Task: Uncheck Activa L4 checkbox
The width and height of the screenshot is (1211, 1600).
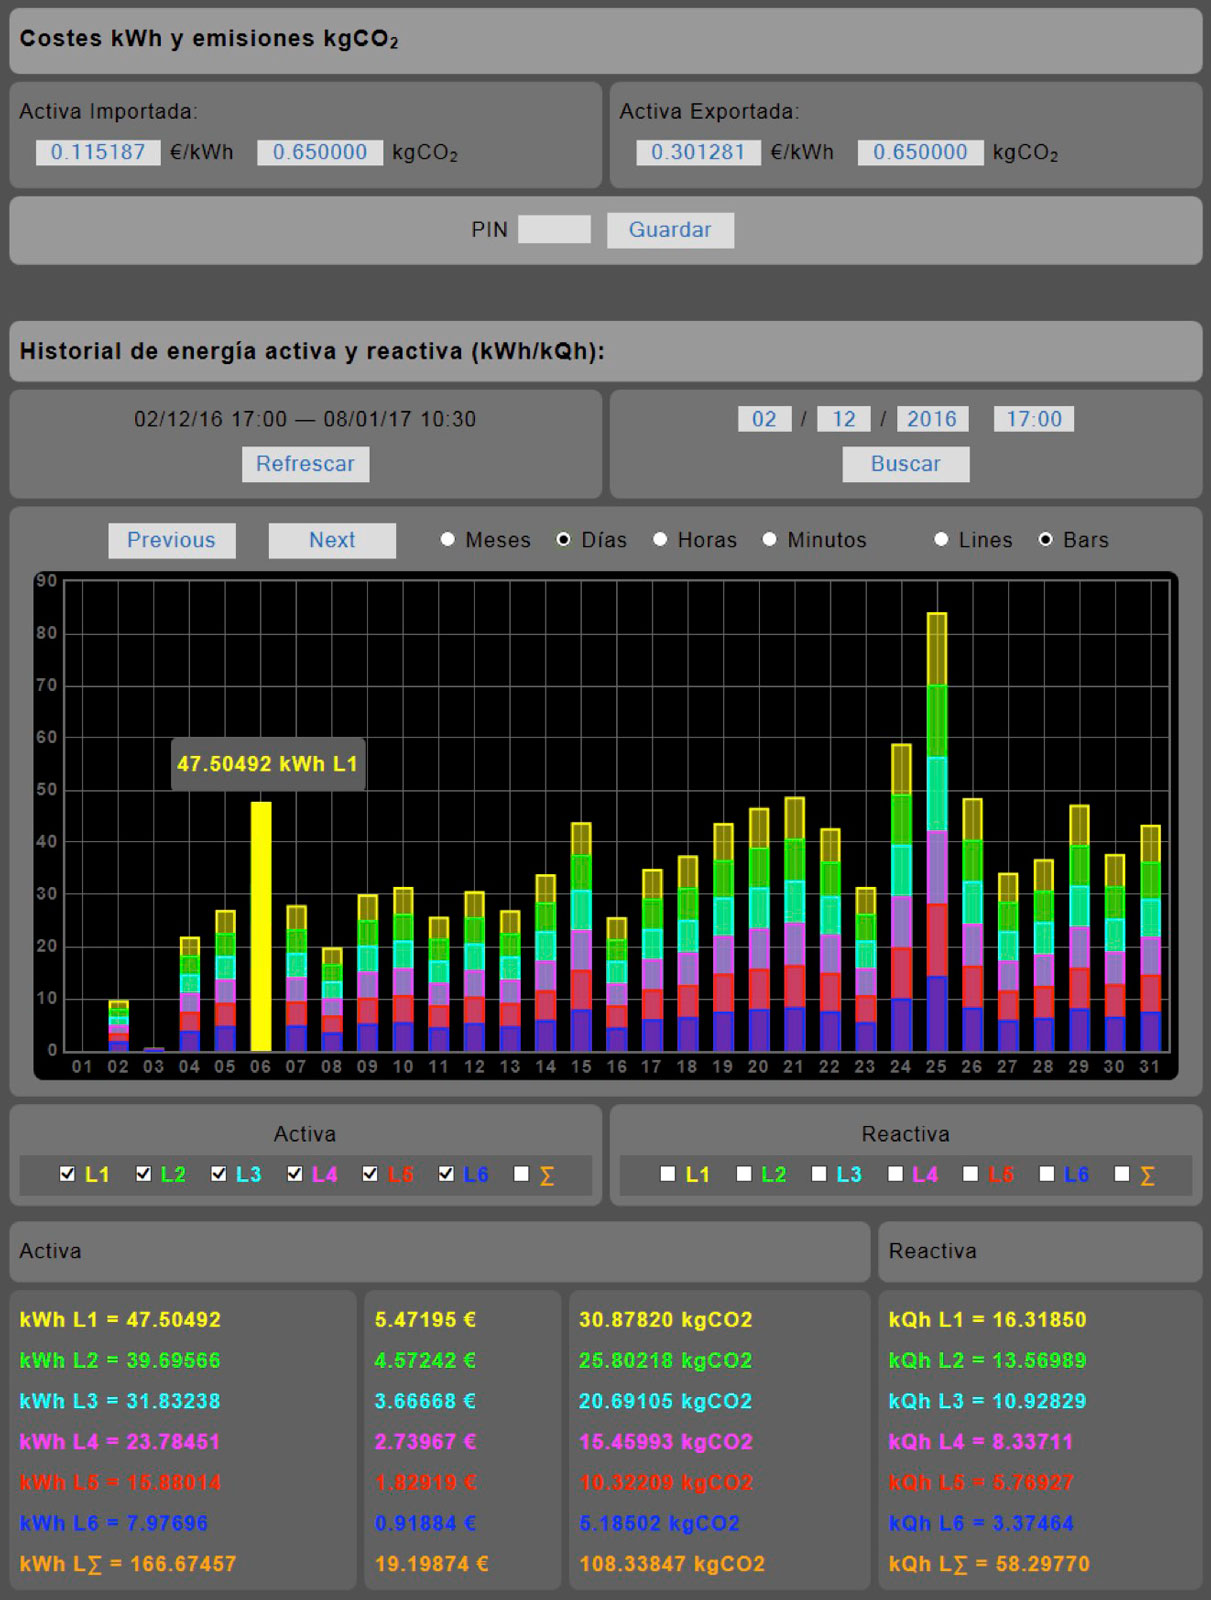Action: tap(294, 1174)
